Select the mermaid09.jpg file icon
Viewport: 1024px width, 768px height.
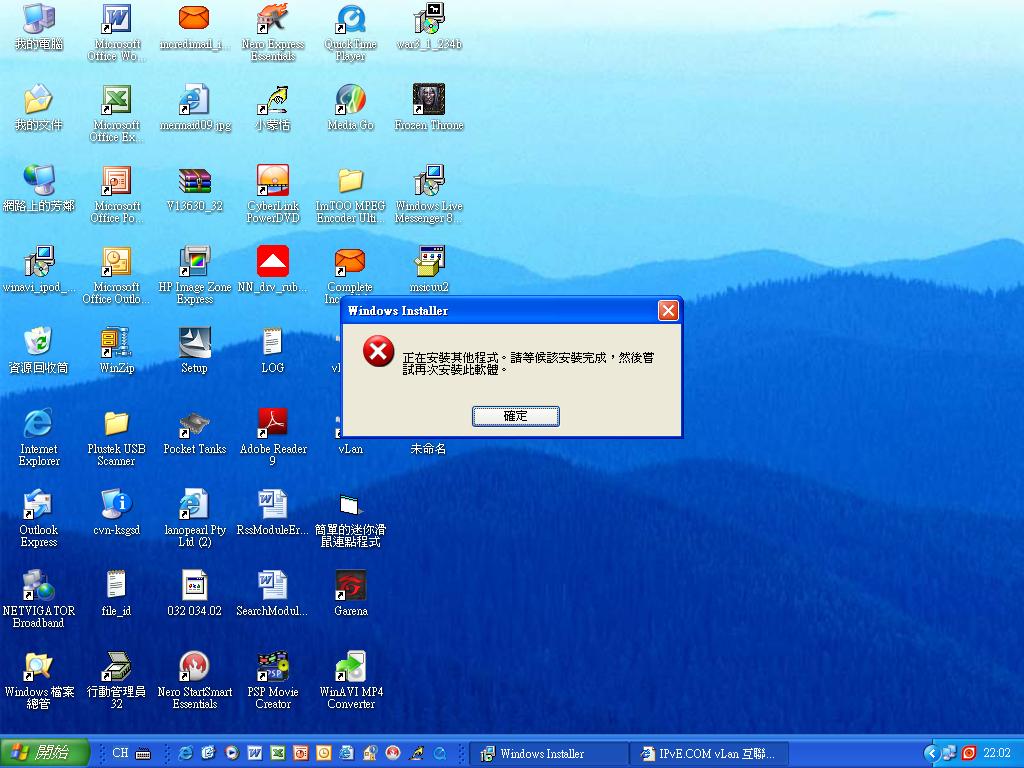pos(195,109)
